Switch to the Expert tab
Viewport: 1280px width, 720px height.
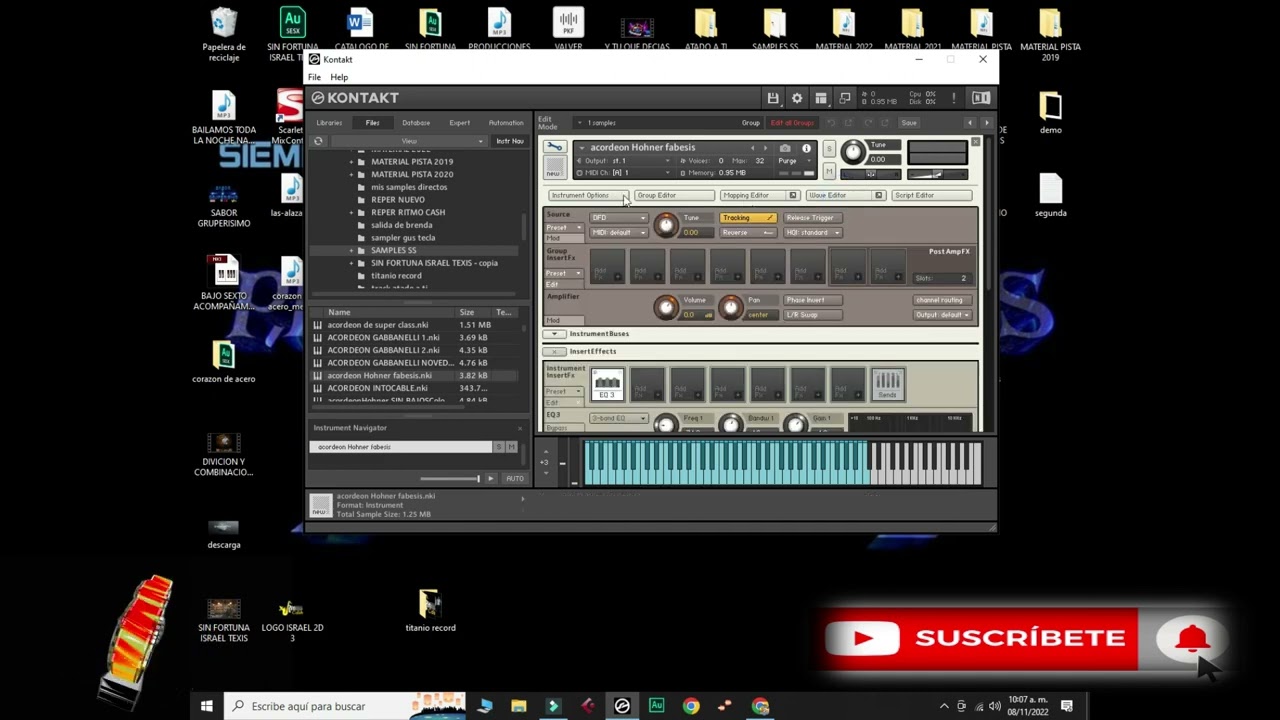(460, 123)
